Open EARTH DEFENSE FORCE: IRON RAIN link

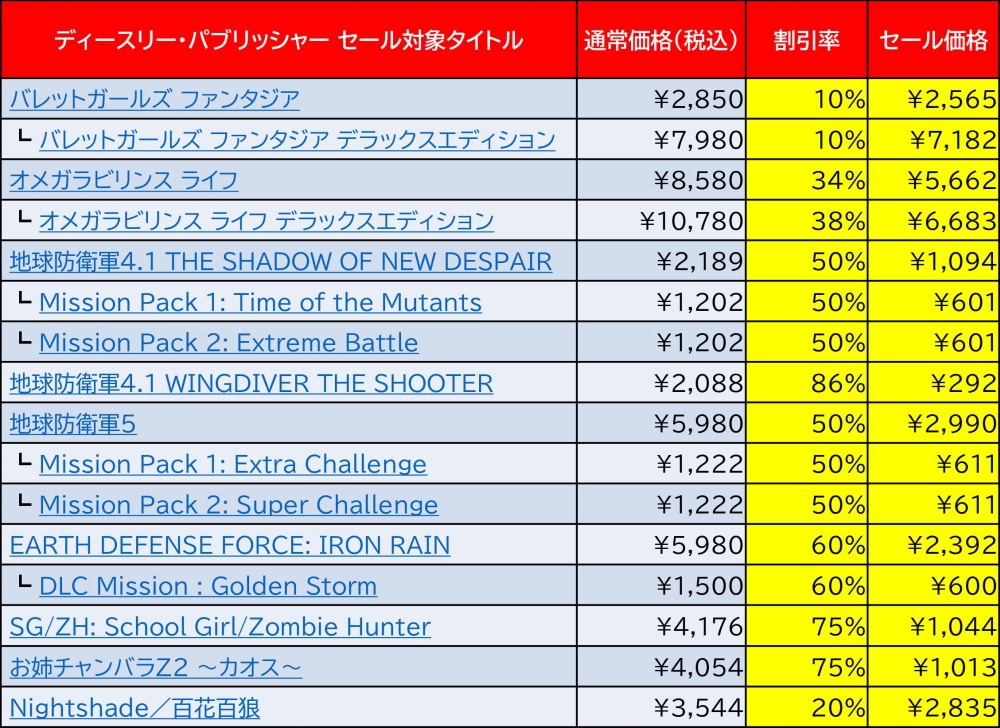coord(230,545)
